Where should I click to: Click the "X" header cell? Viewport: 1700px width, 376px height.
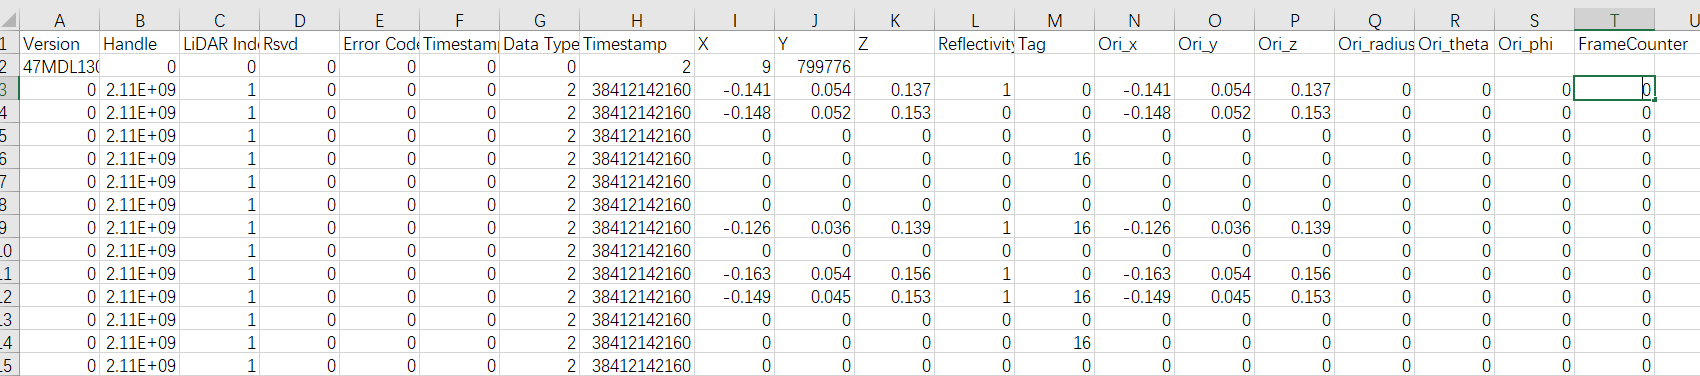(x=735, y=43)
